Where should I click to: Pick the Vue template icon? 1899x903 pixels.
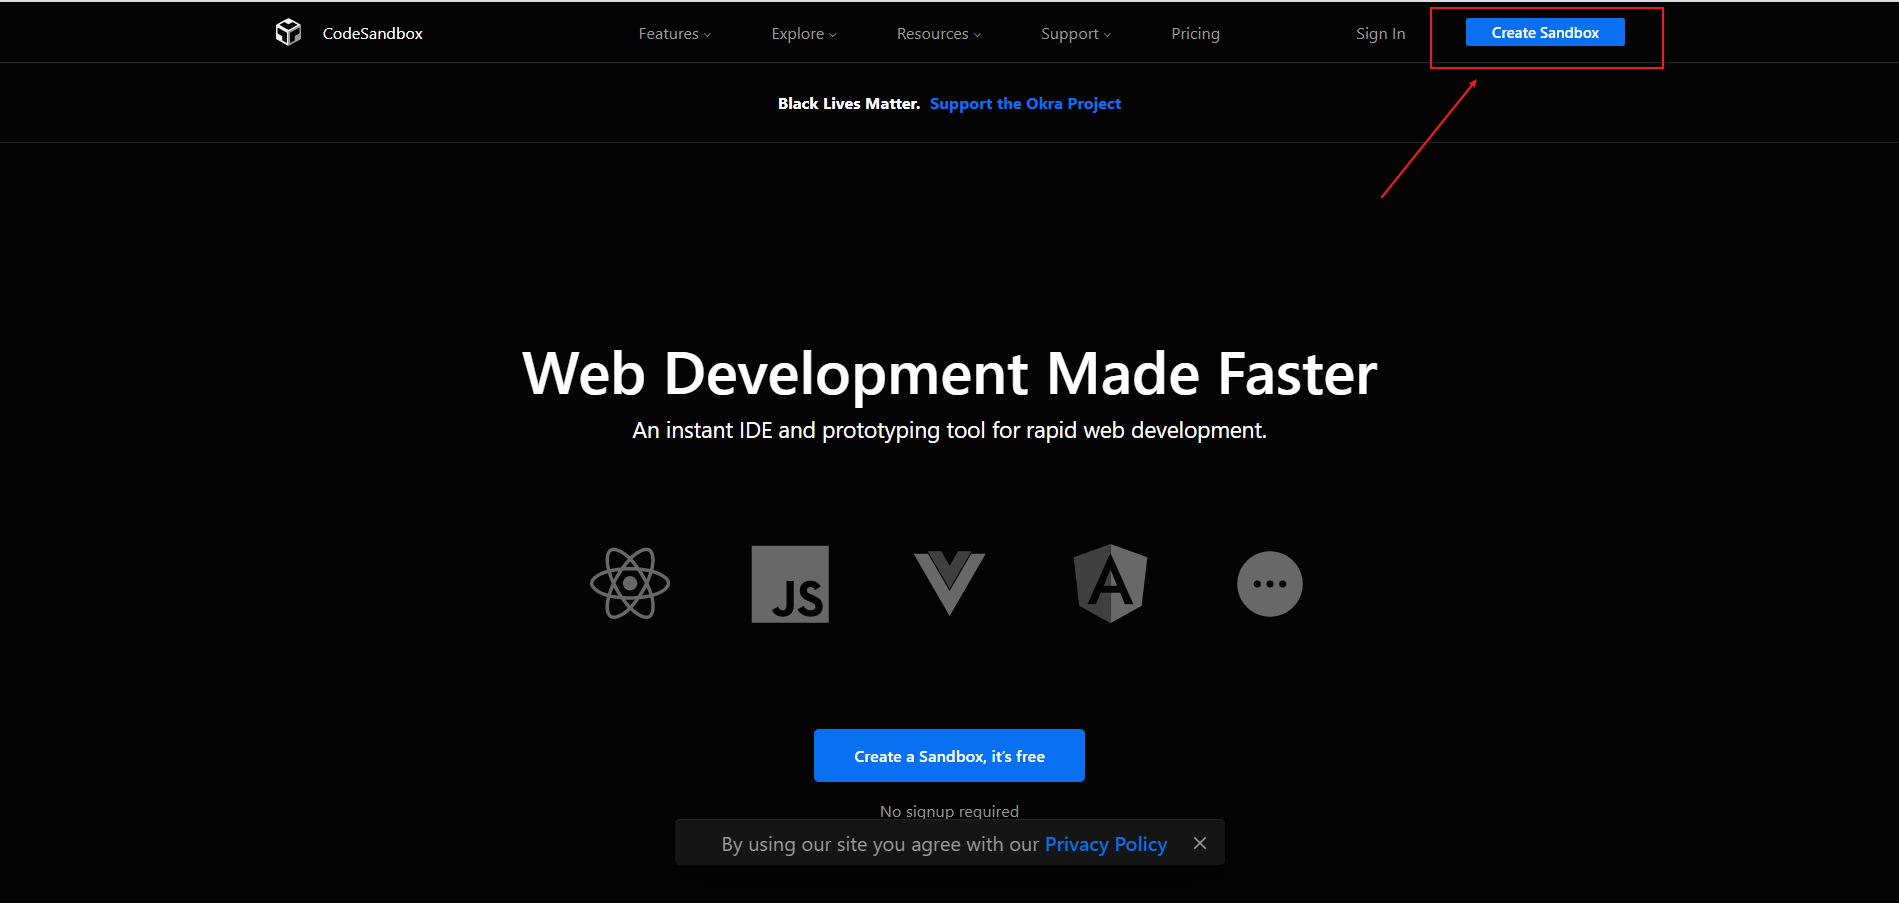950,583
